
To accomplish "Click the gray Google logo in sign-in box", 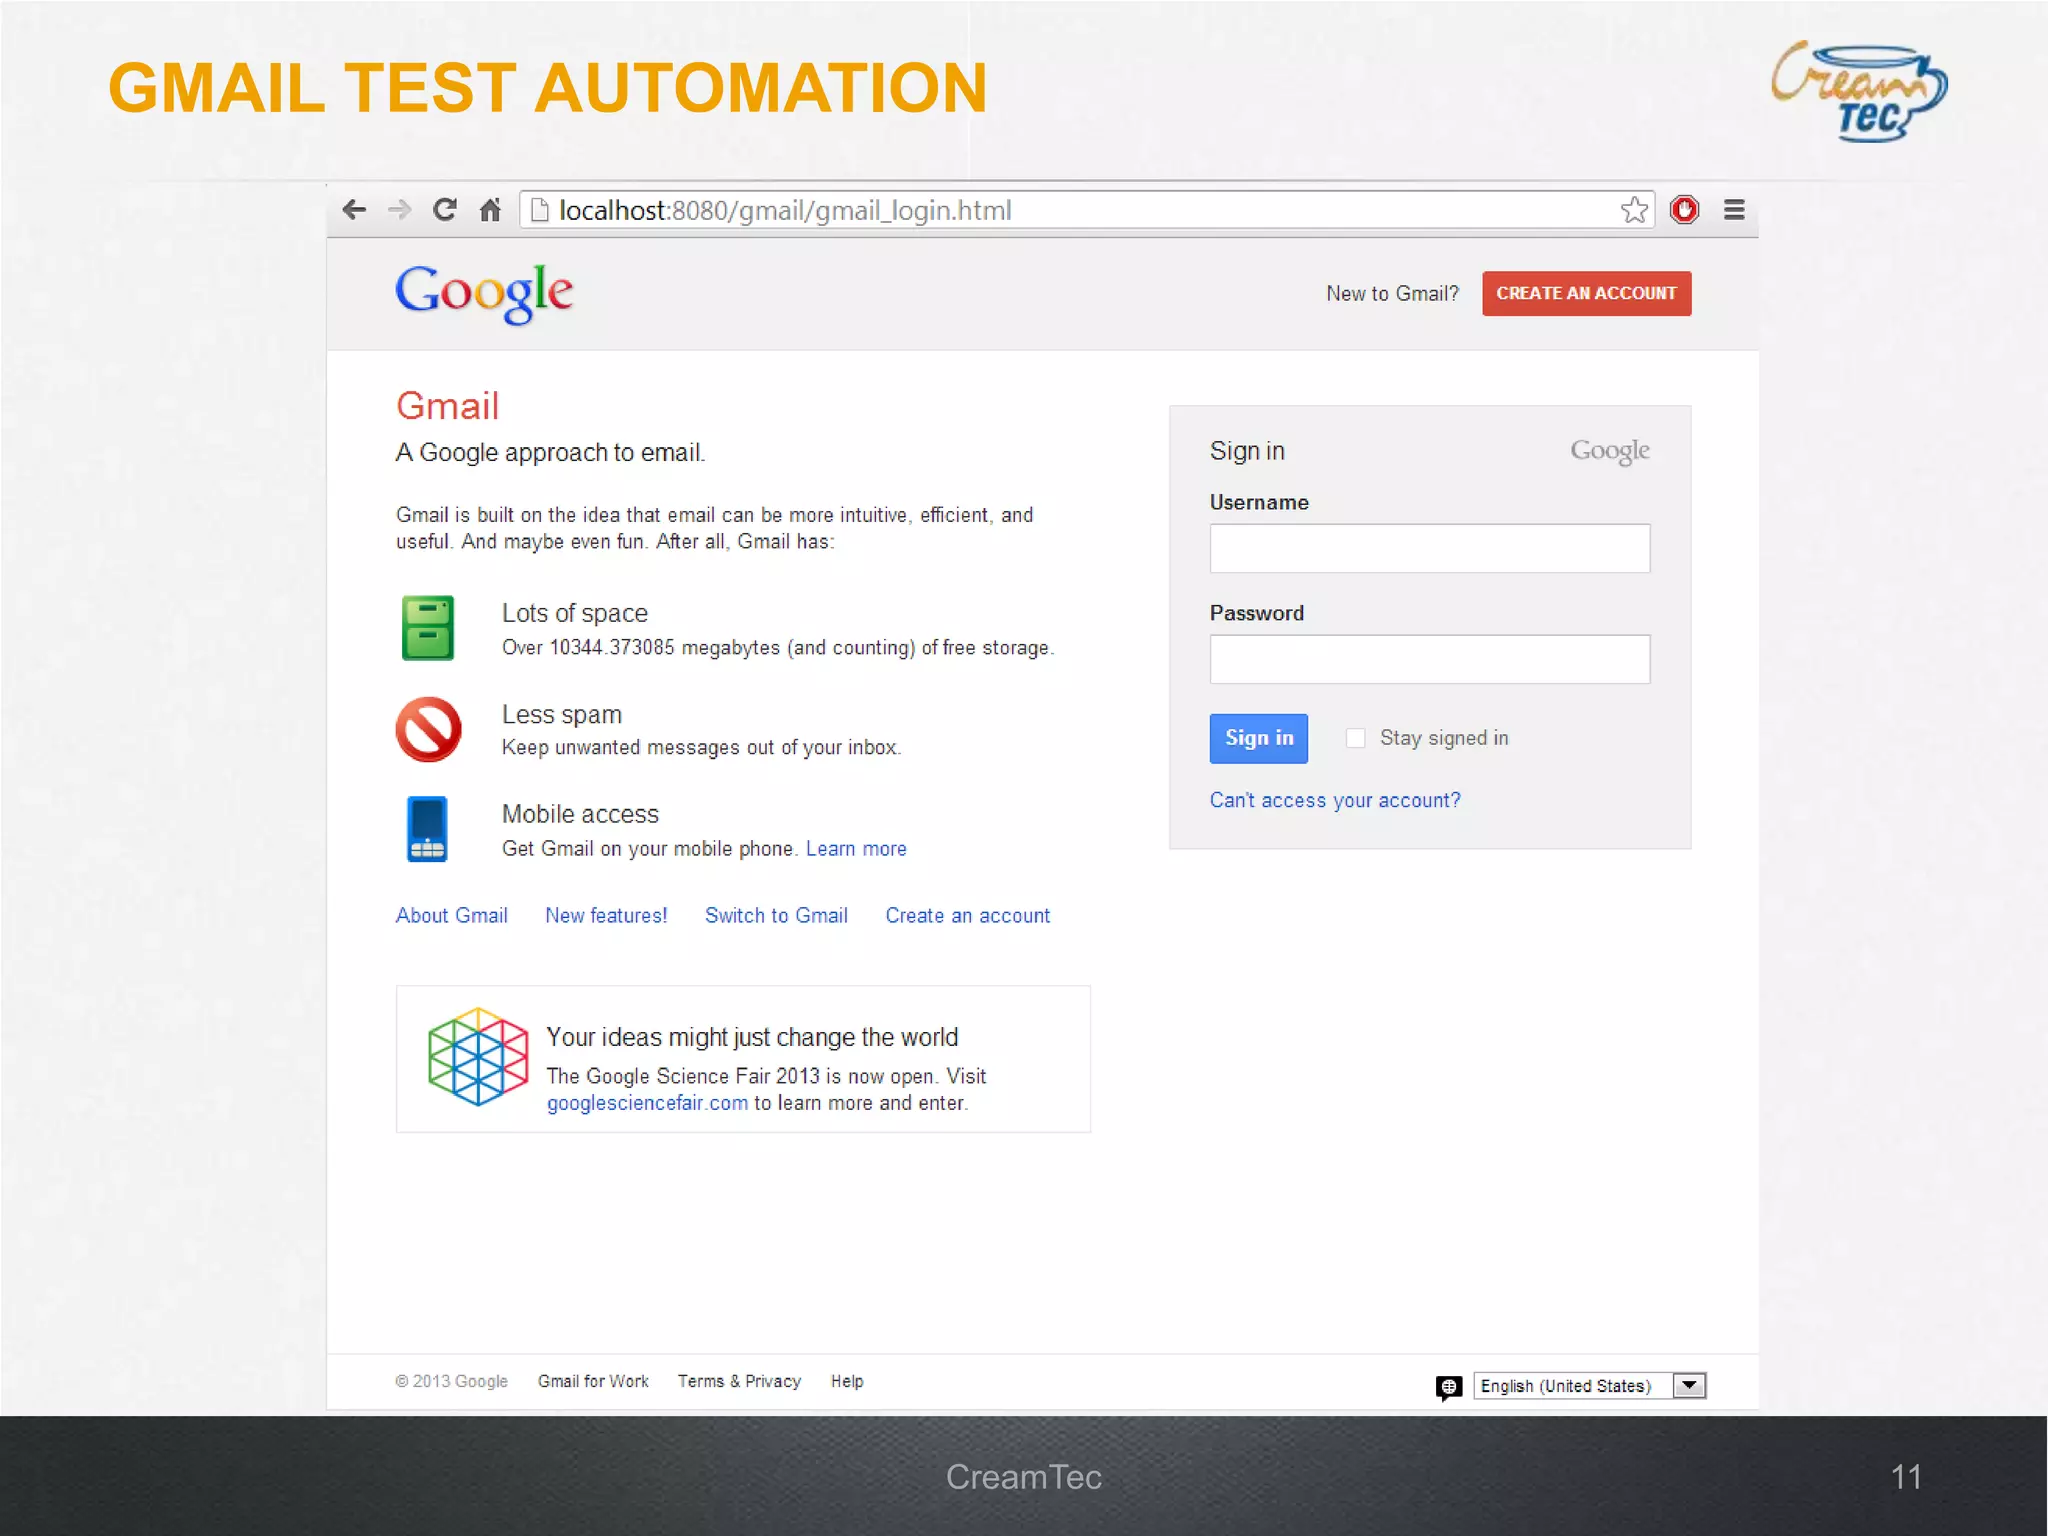I will pyautogui.click(x=1610, y=452).
